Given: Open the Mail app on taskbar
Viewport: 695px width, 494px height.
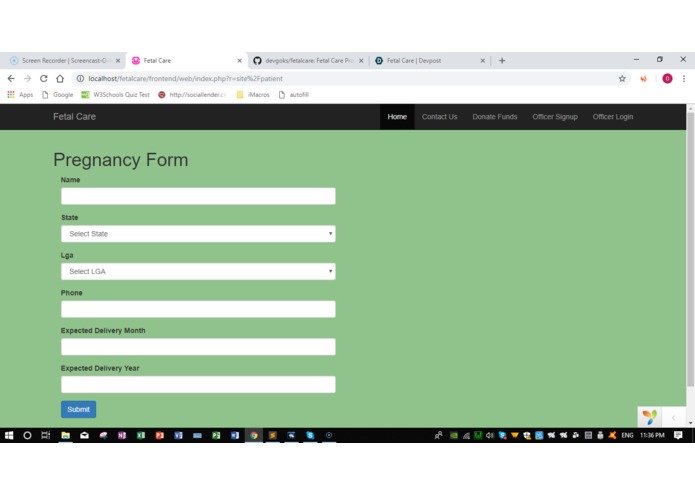Looking at the screenshot, I should [x=84, y=436].
